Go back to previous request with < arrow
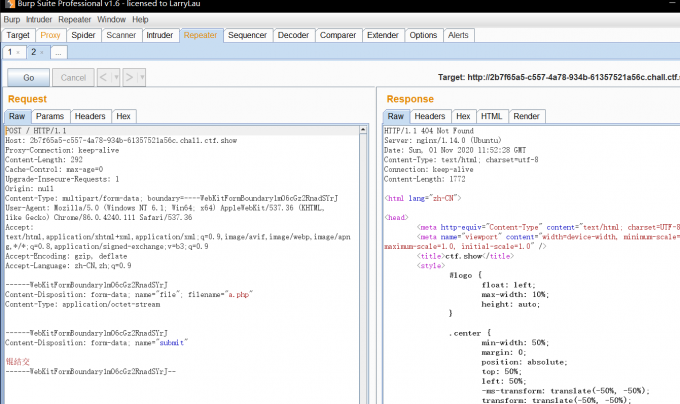680x404 pixels. (103, 78)
